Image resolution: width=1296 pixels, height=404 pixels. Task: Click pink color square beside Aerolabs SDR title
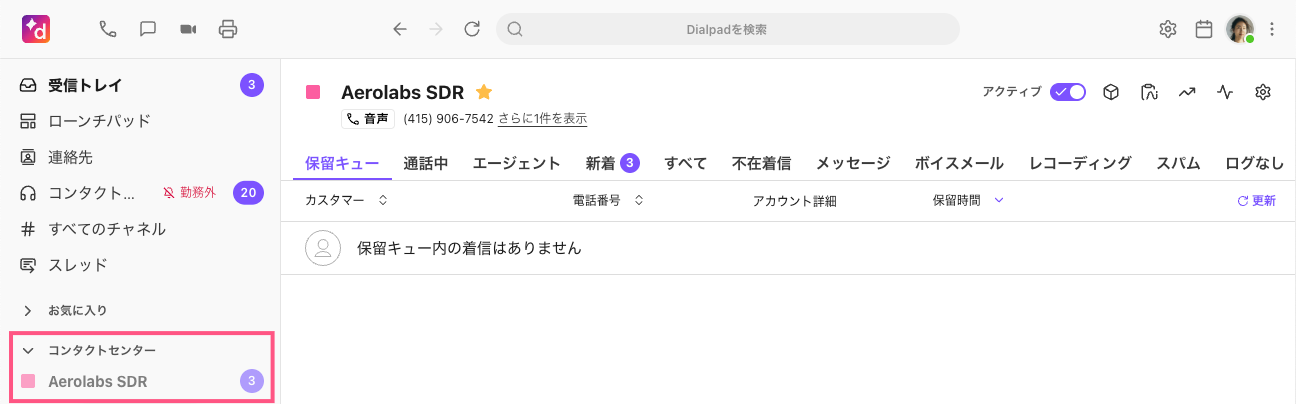(313, 93)
